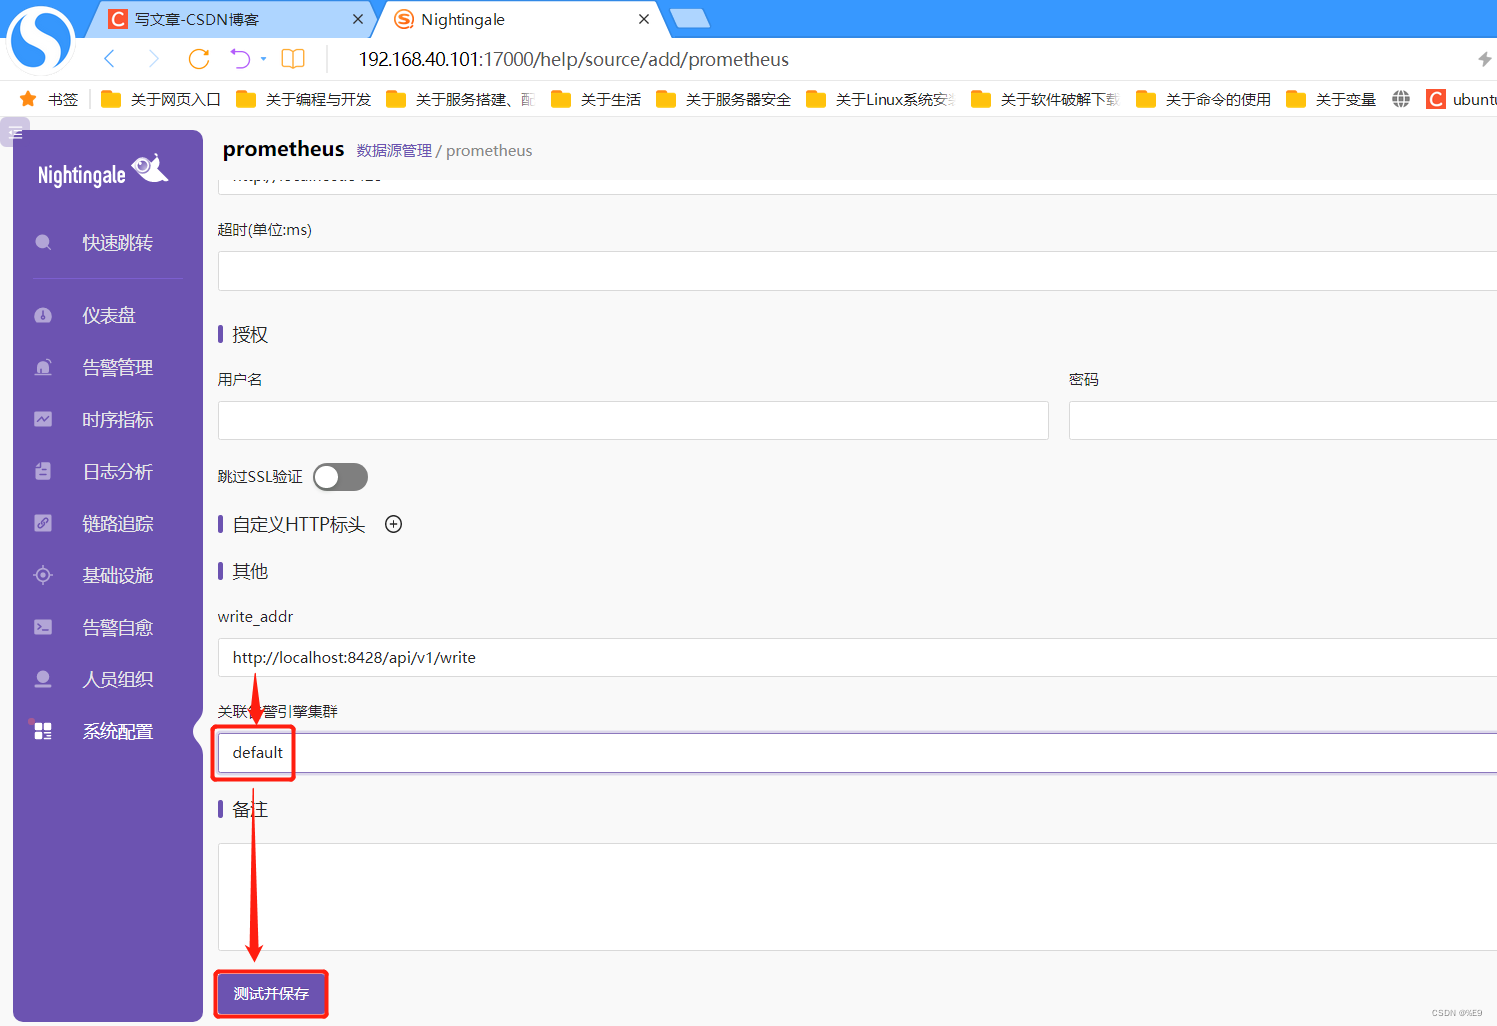
Task: Open 链路追踪 menu item
Action: [x=117, y=523]
